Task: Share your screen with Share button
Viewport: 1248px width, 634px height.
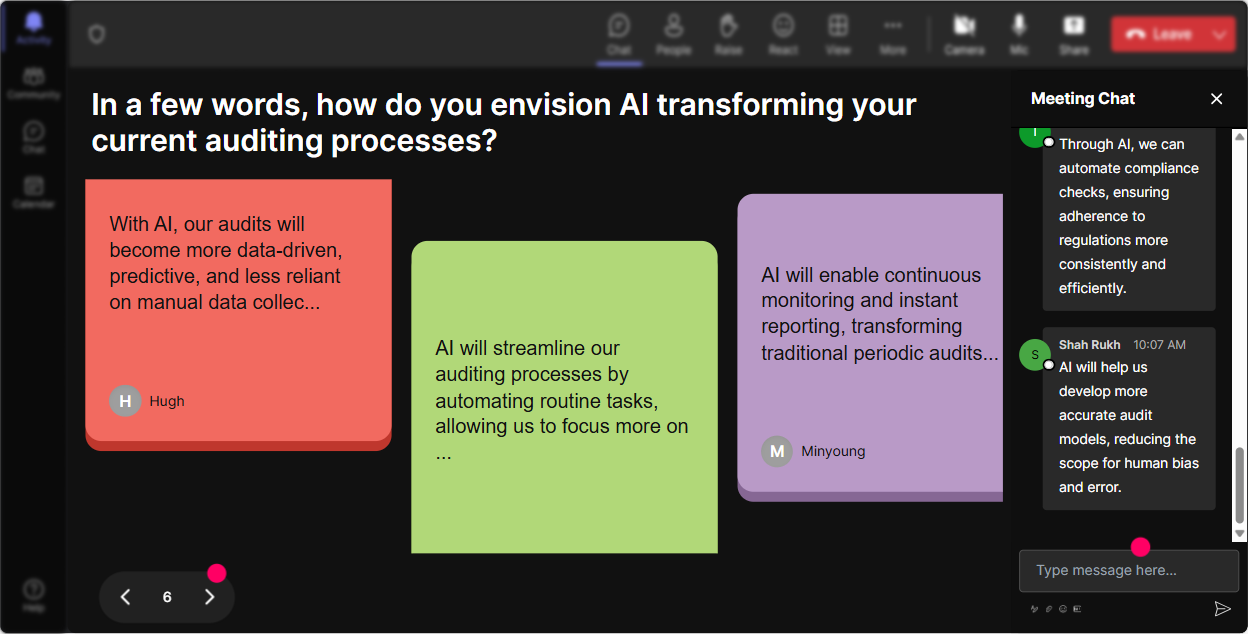Action: click(1074, 34)
